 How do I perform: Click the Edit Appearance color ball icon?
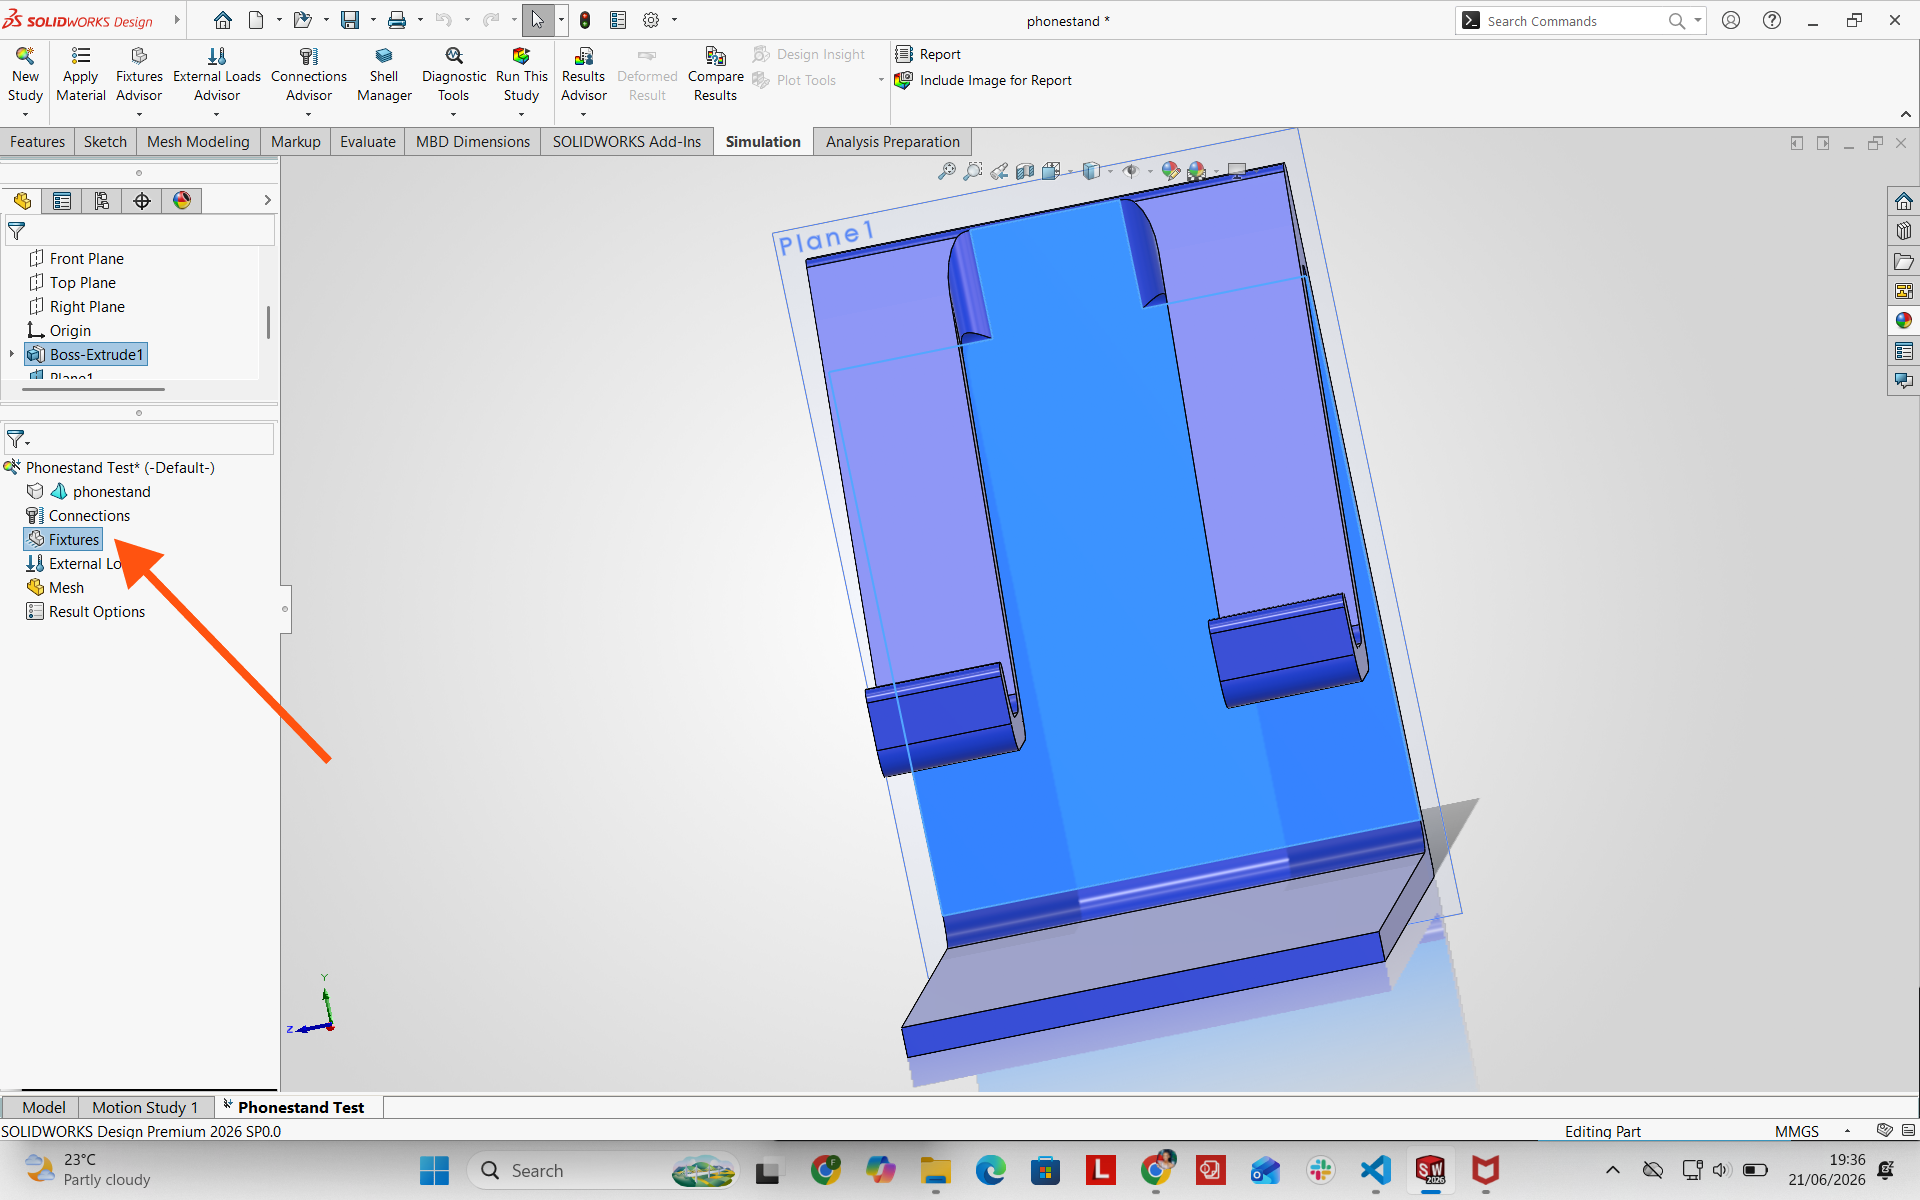(1170, 171)
